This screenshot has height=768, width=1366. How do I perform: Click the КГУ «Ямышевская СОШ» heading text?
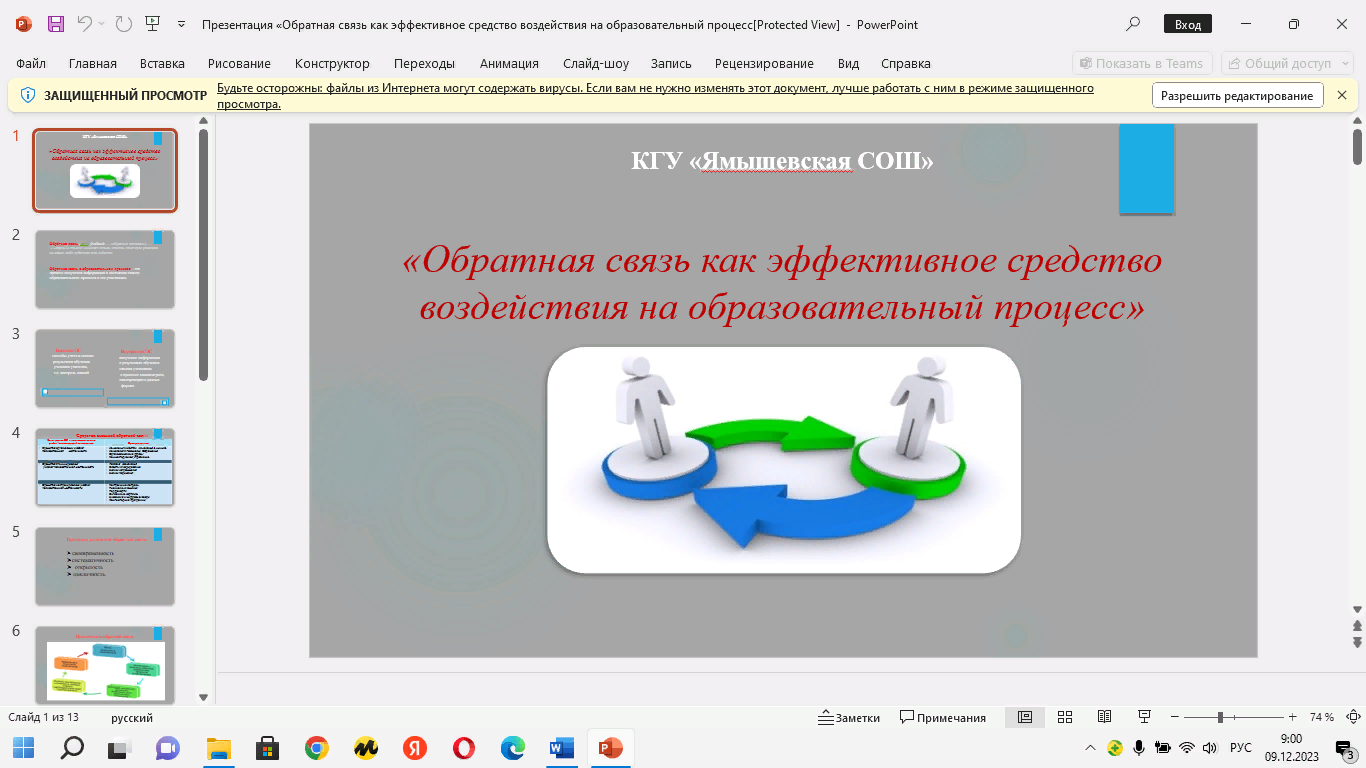point(782,160)
